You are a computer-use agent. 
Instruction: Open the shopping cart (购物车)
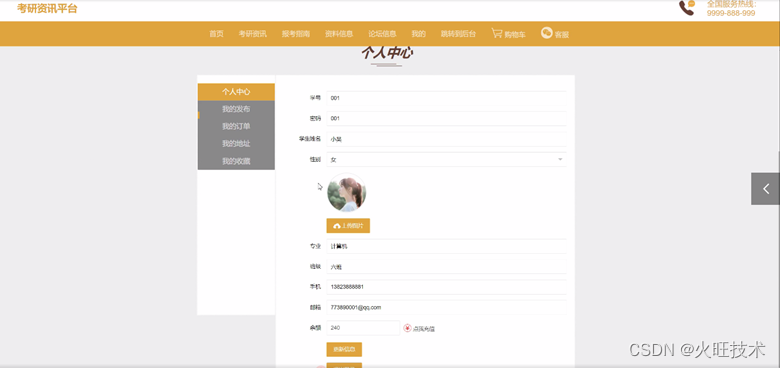[x=508, y=33]
